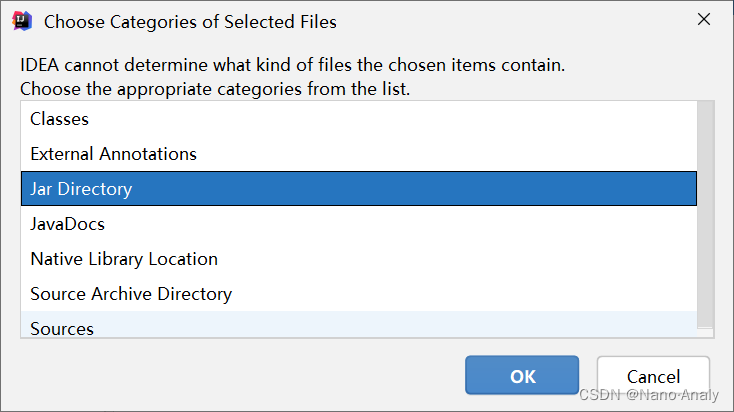Pick the JavaDocs category
Image resolution: width=734 pixels, height=412 pixels.
pyautogui.click(x=67, y=224)
